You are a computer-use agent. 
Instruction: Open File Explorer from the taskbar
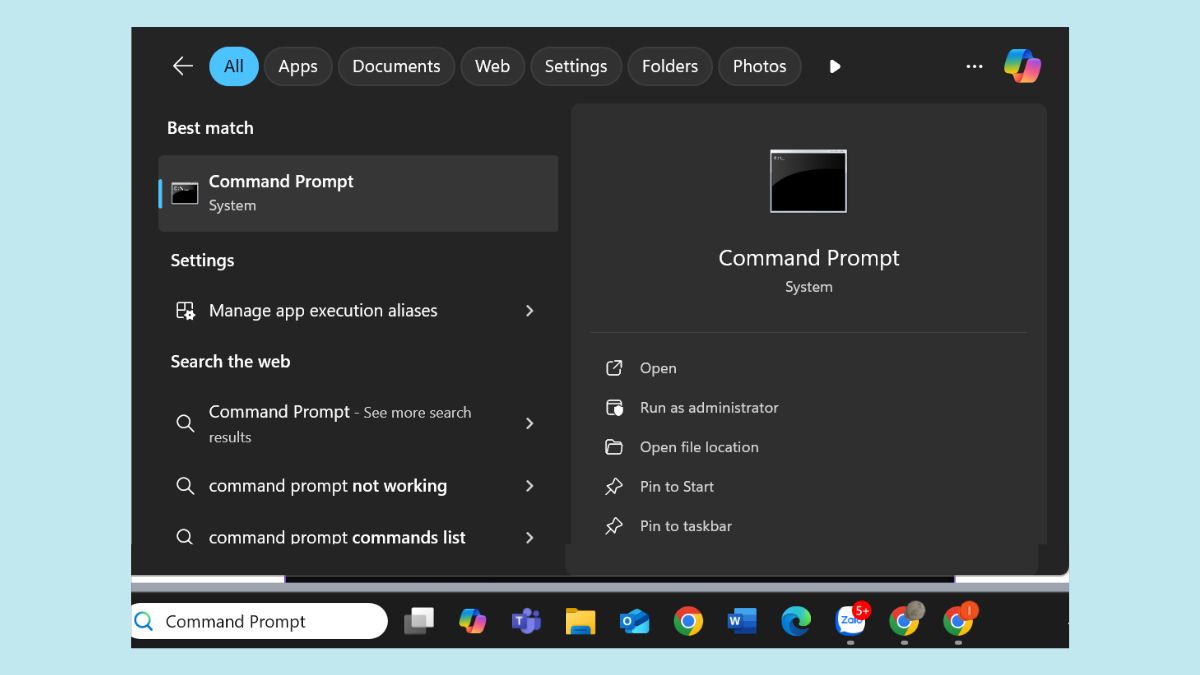click(x=580, y=621)
